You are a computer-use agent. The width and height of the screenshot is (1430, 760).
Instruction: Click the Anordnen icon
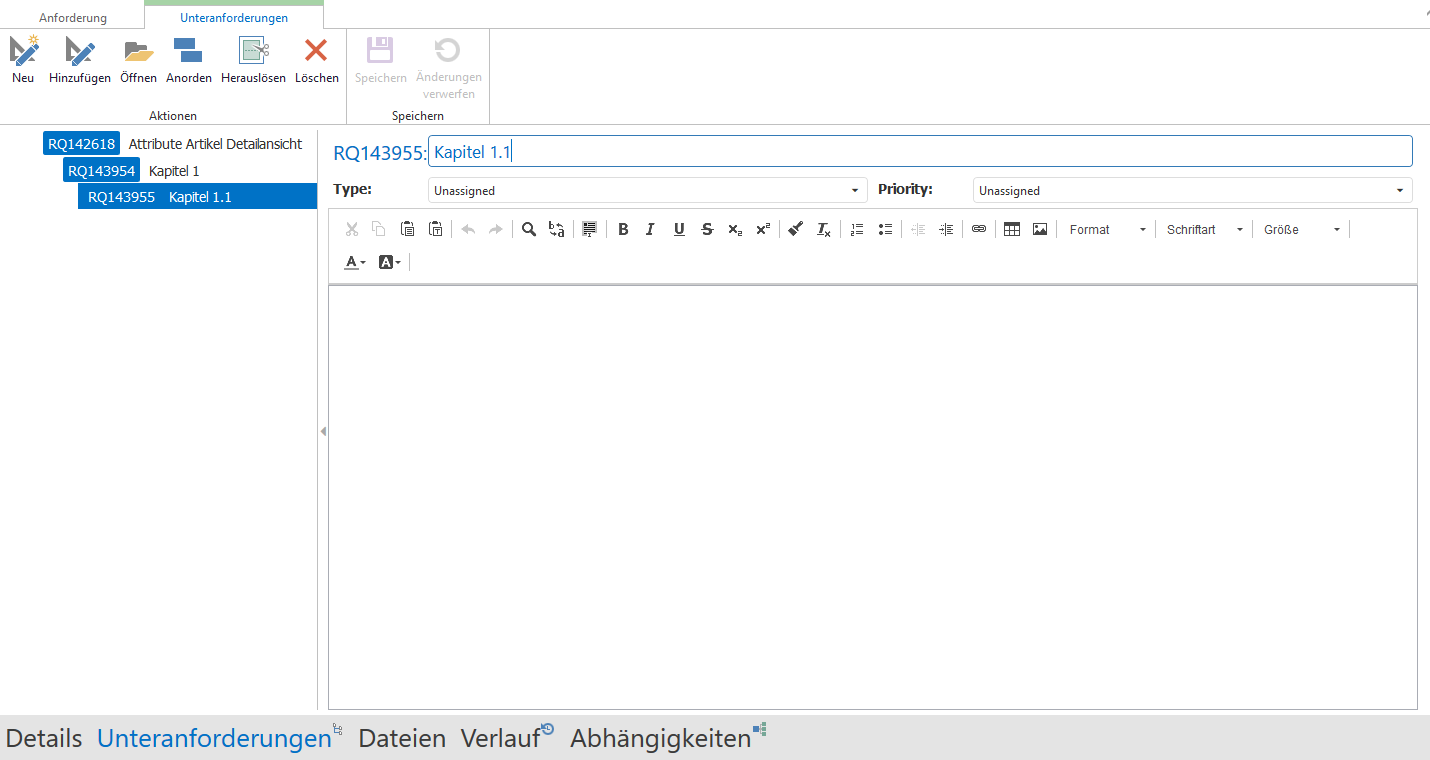(188, 51)
